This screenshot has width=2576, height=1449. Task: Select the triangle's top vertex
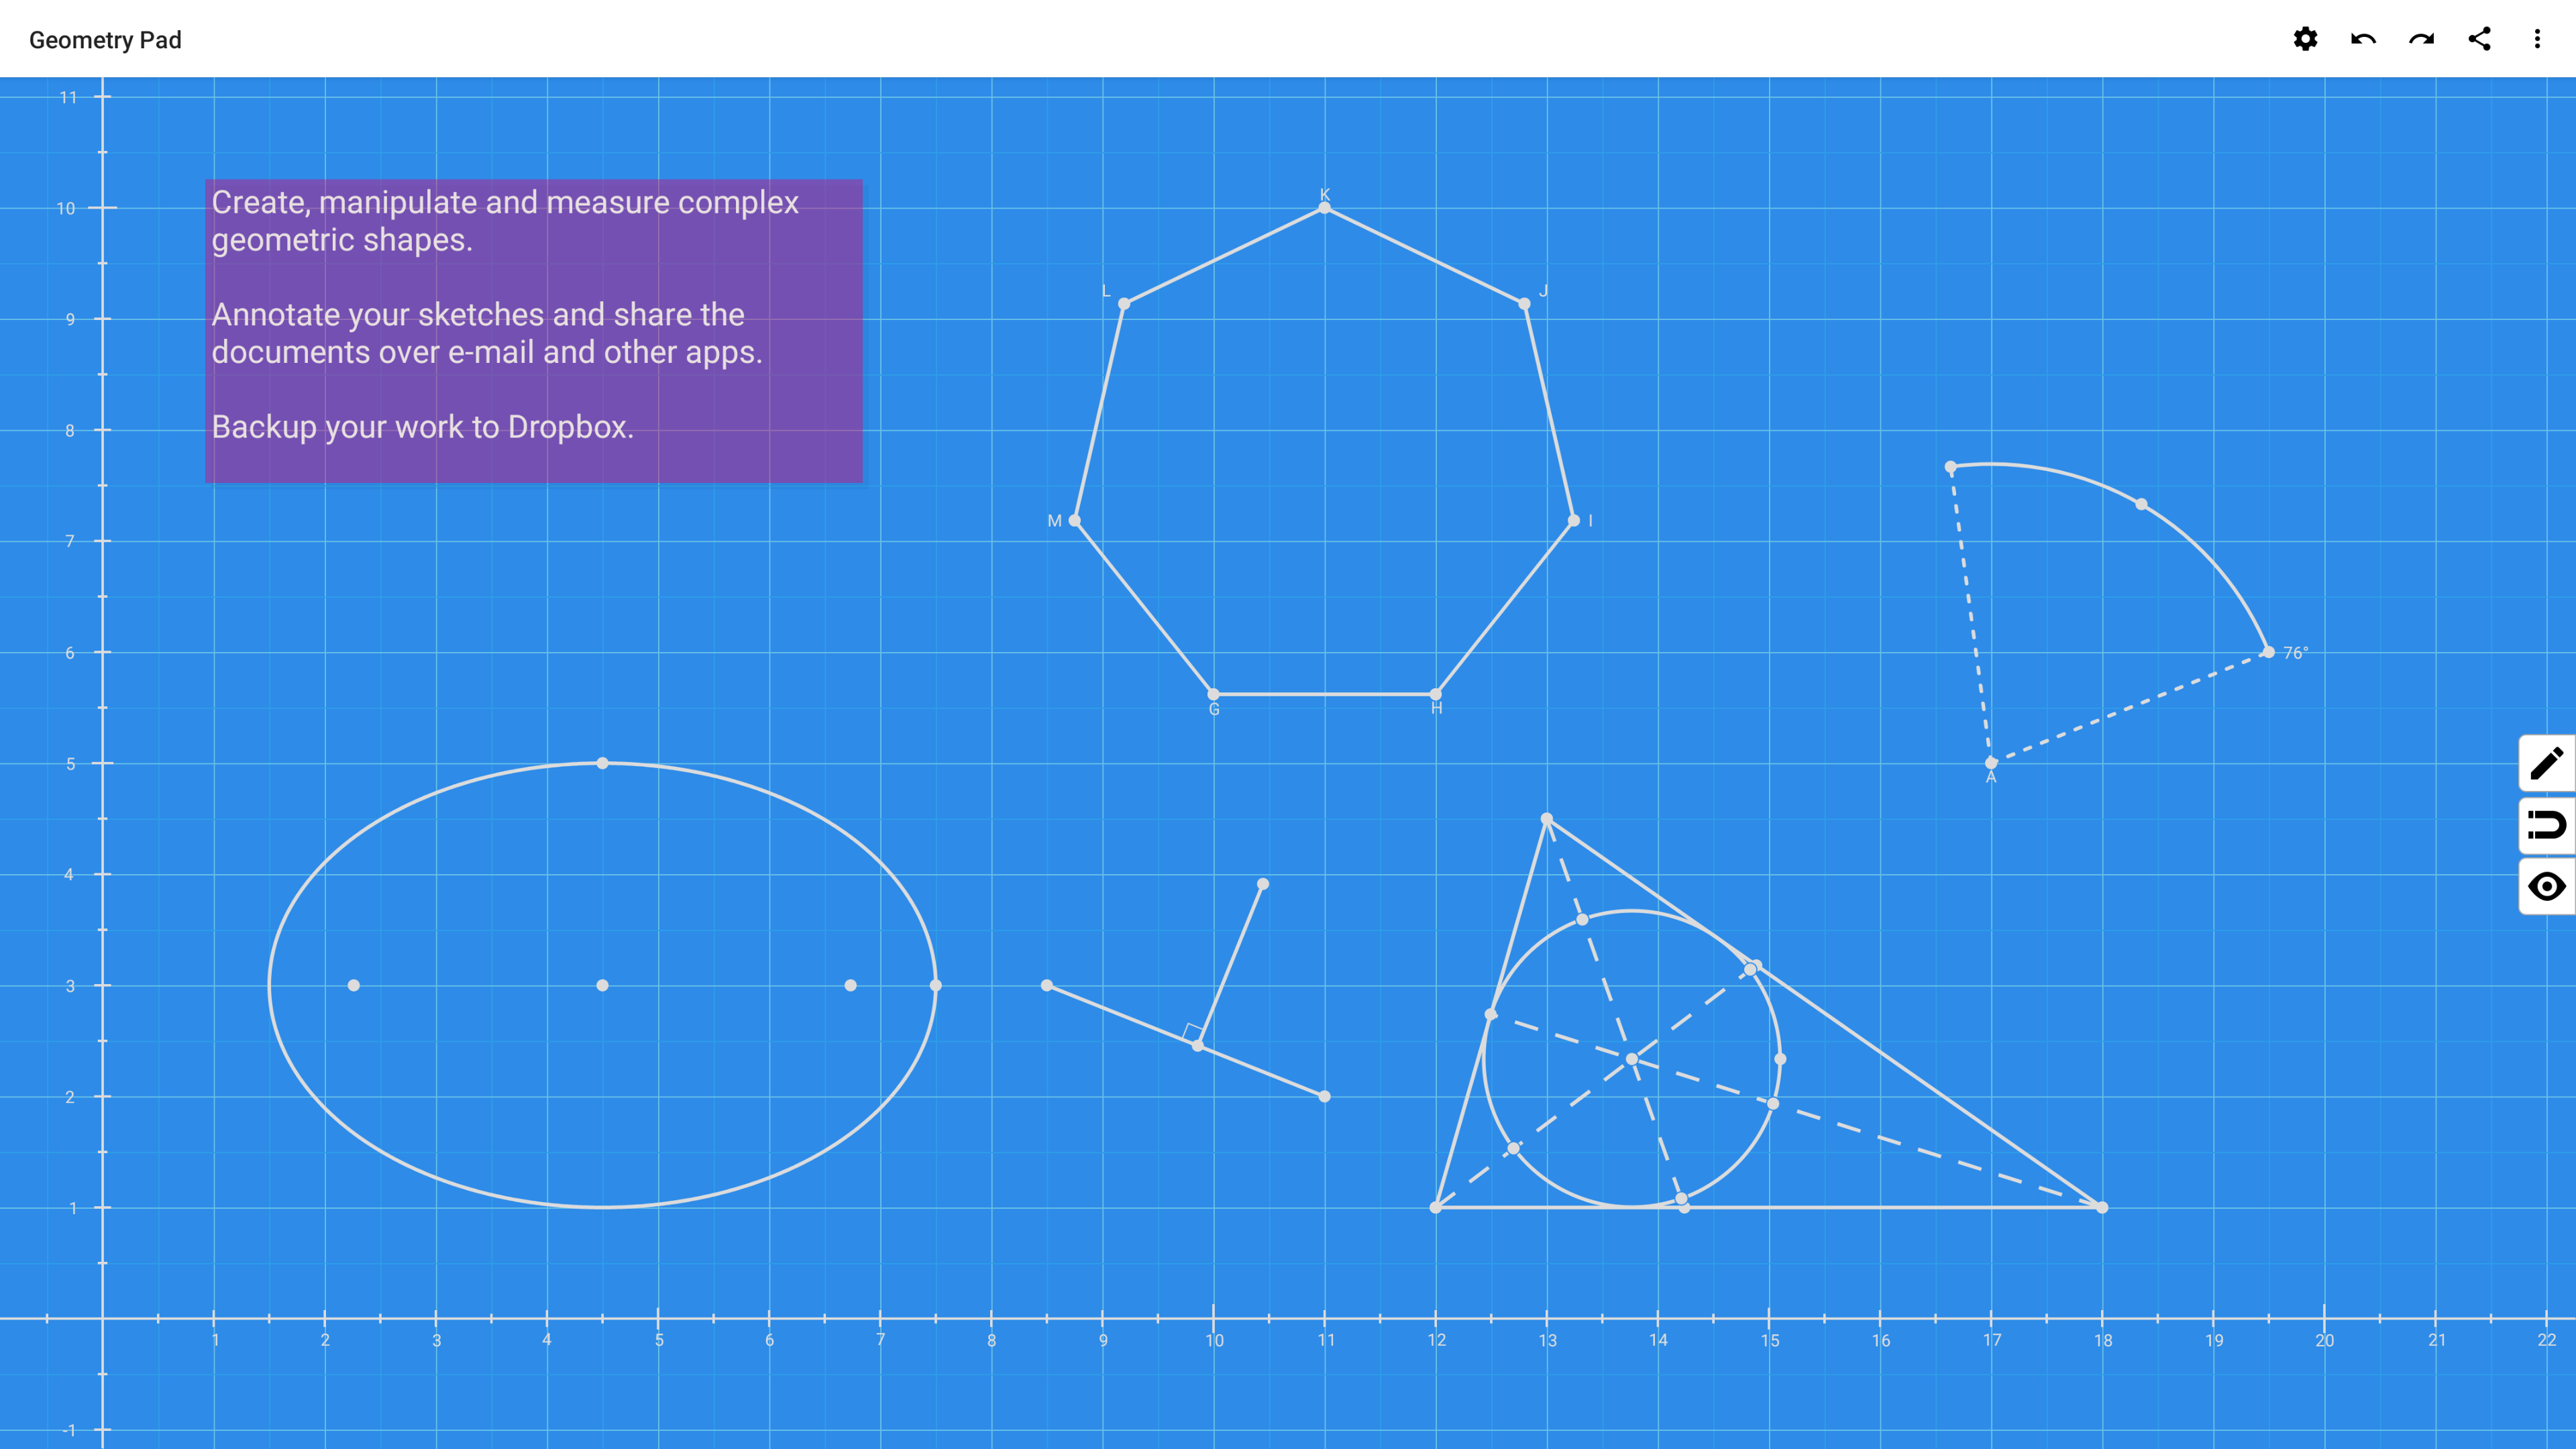tap(1547, 819)
